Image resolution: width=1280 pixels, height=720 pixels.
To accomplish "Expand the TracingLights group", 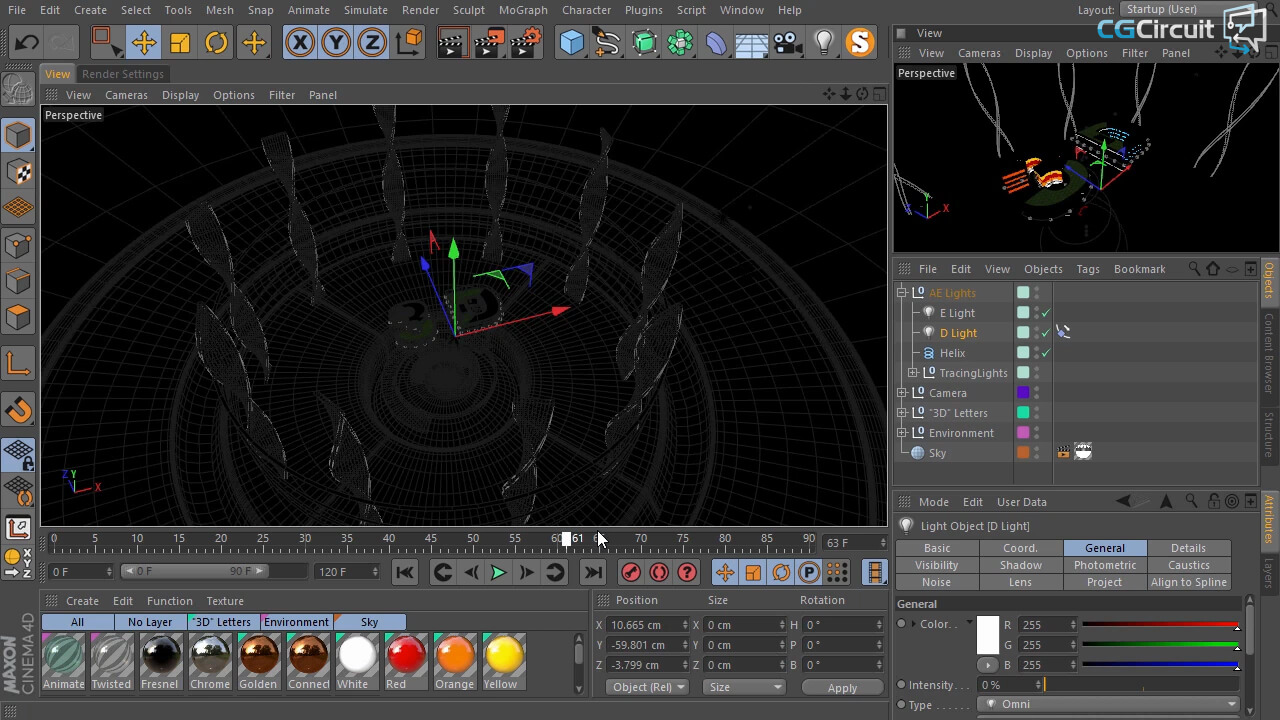I will (x=913, y=373).
